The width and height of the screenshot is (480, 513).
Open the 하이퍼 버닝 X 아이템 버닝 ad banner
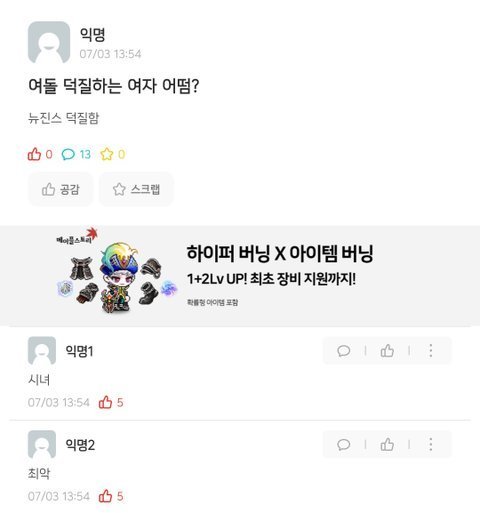[240, 276]
